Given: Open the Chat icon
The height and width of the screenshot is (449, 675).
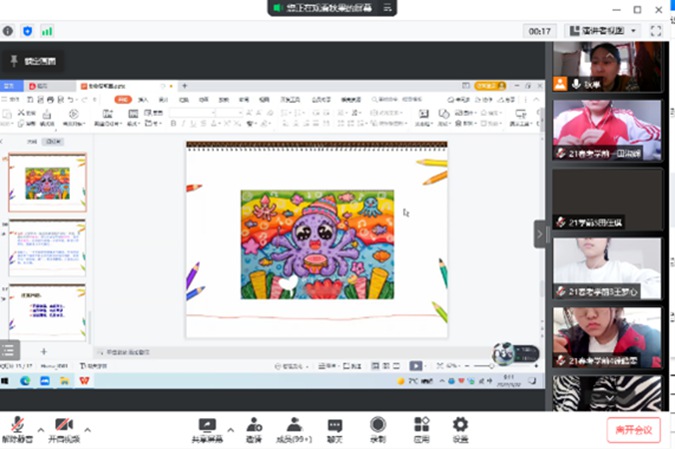Looking at the screenshot, I should pyautogui.click(x=335, y=425).
